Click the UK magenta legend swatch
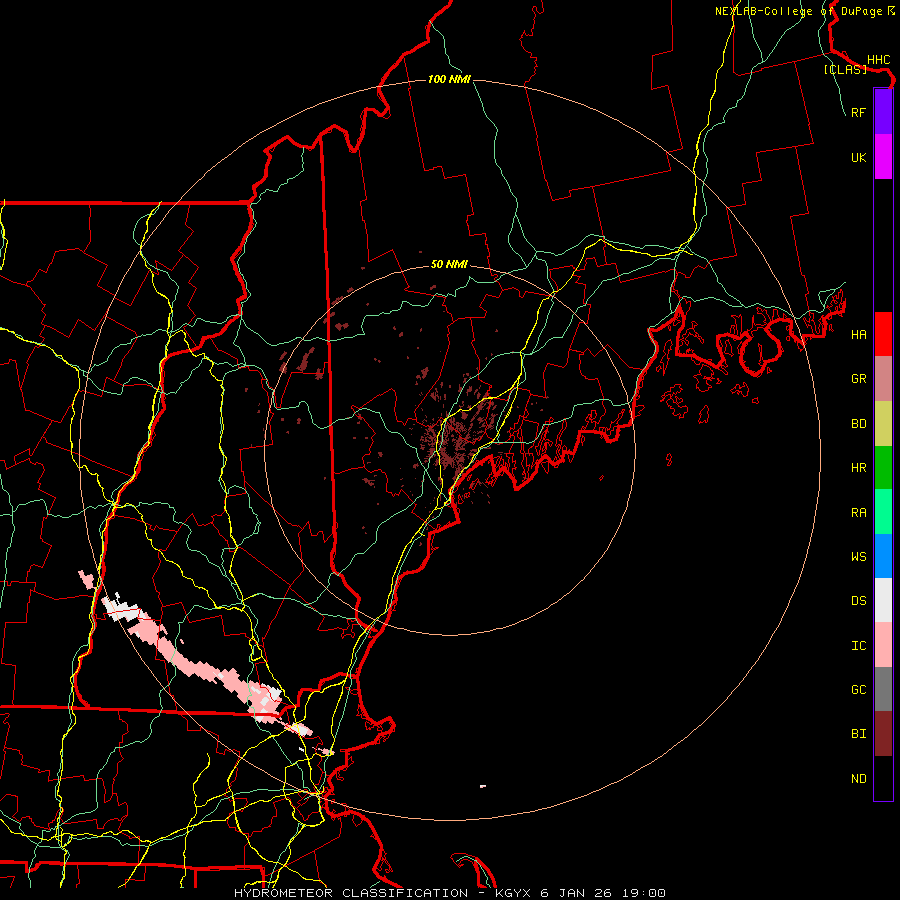 point(883,157)
